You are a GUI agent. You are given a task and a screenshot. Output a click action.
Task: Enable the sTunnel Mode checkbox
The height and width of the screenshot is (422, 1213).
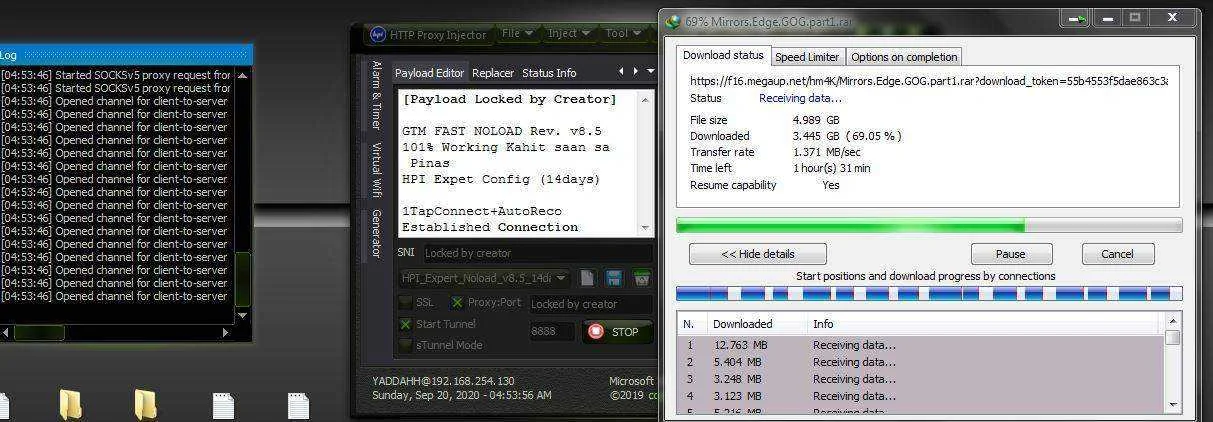405,345
